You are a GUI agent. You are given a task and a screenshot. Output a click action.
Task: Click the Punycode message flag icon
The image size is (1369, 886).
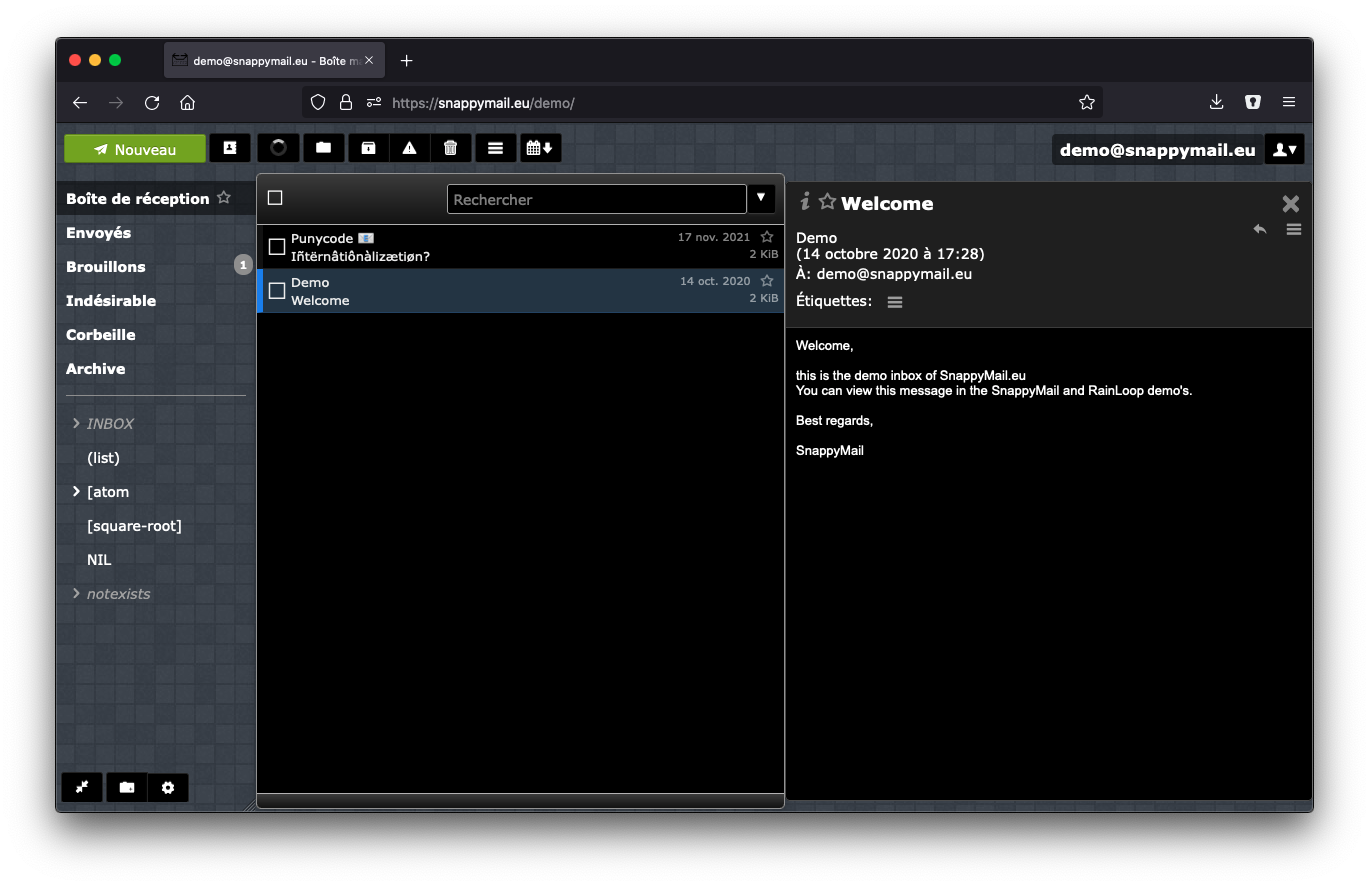pos(366,239)
